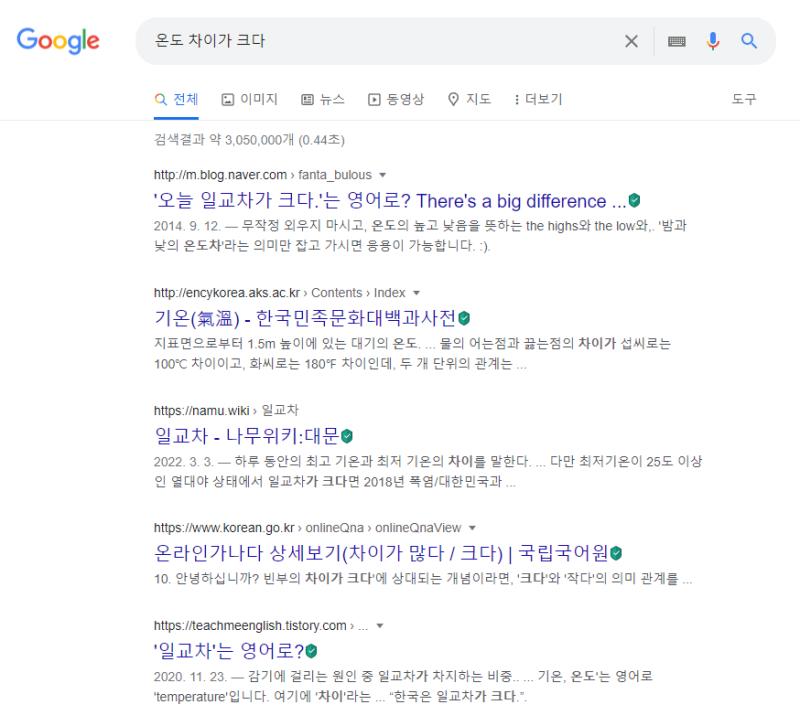Screen dimensions: 800x726
Task: Expand dropdown arrow beside teachmeenglish.tistory.com URL
Action: [x=380, y=625]
